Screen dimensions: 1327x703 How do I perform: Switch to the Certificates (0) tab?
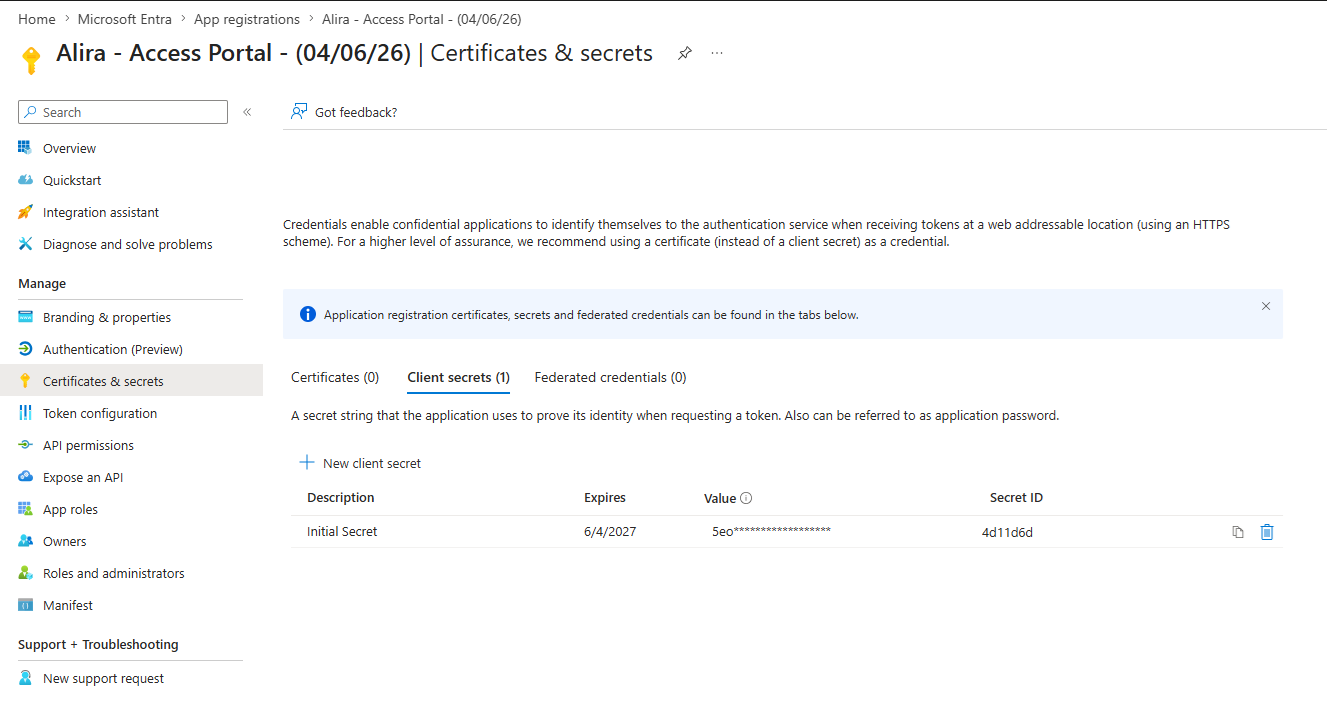[335, 377]
